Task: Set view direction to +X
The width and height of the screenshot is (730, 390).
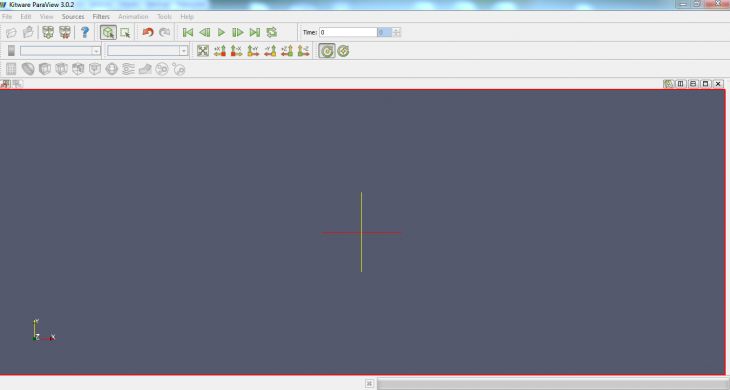Action: pyautogui.click(x=219, y=51)
